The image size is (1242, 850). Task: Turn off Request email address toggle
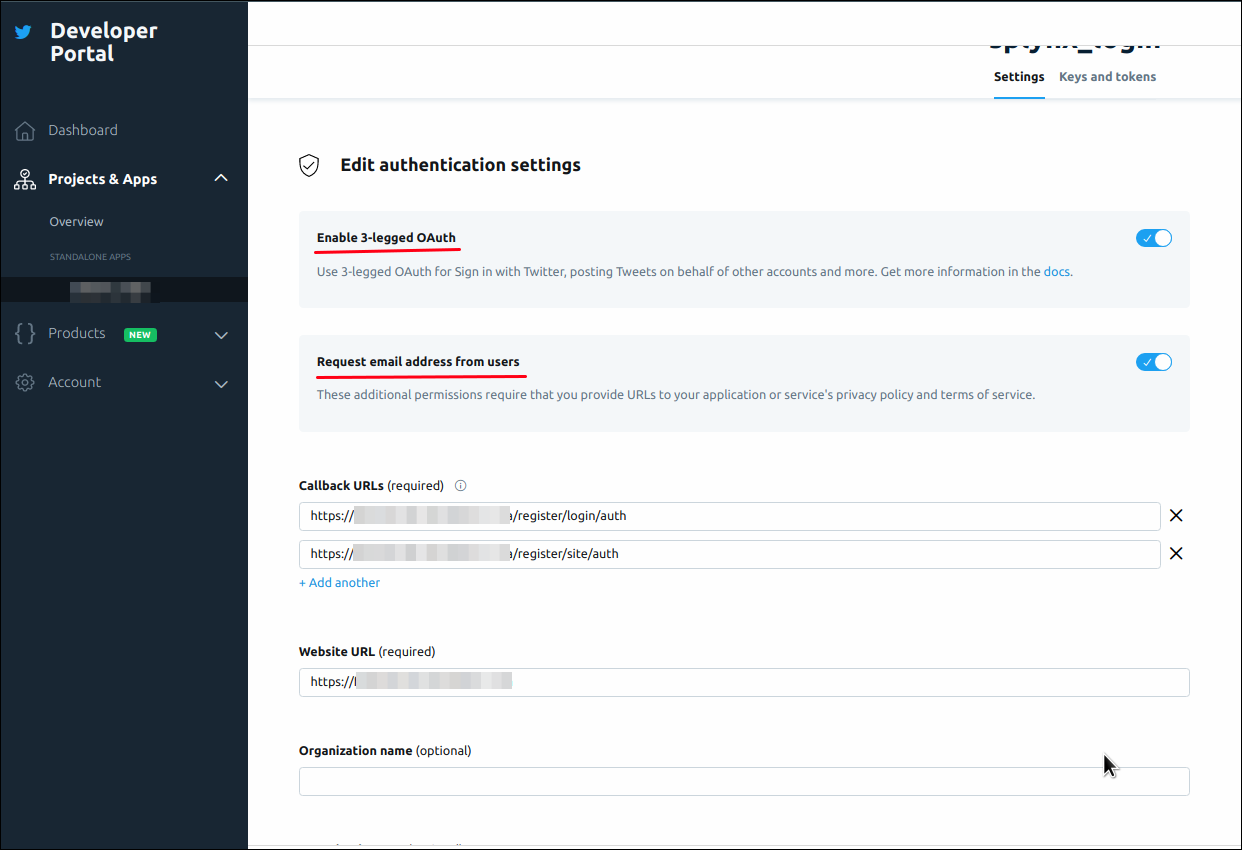(1153, 362)
